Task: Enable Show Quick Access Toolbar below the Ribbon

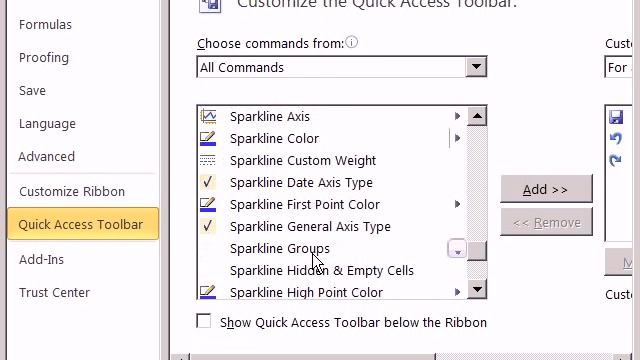Action: (x=204, y=321)
